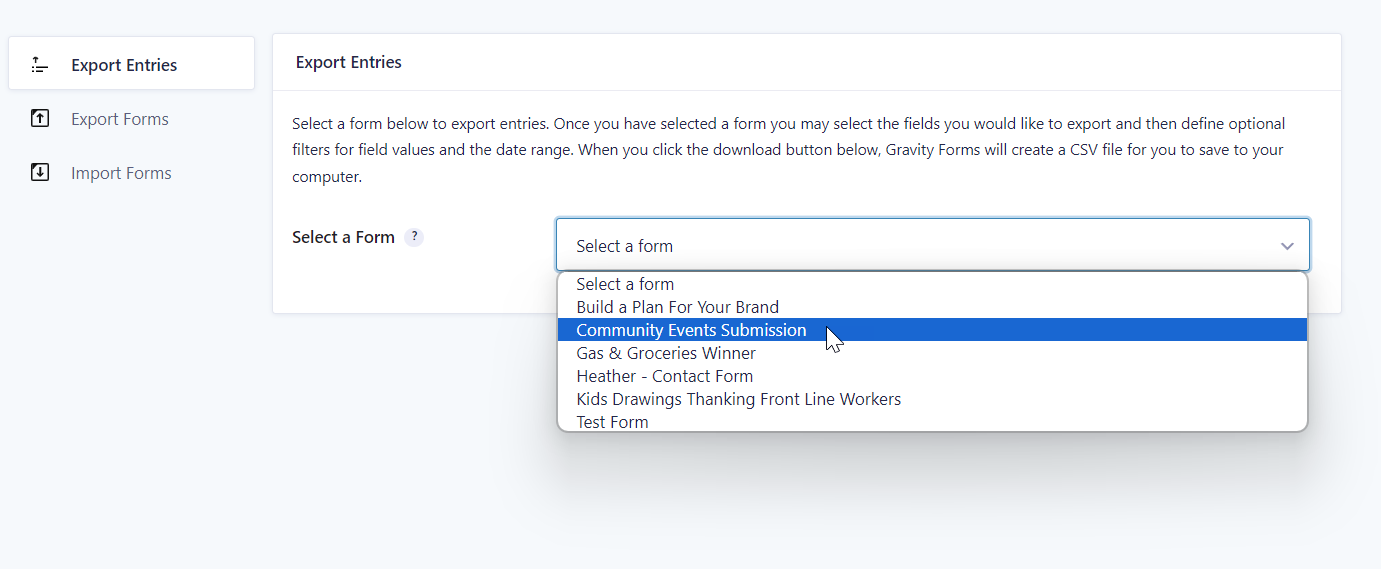Open the Export Entries sidebar tab label
1381x569 pixels.
click(124, 65)
